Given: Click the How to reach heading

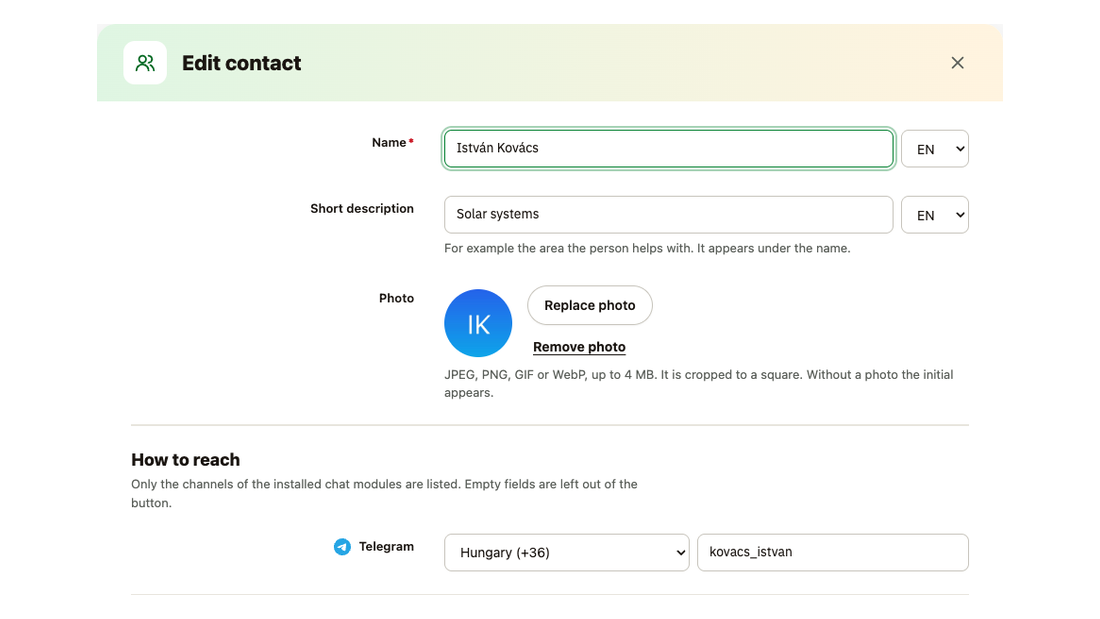Looking at the screenshot, I should (185, 460).
